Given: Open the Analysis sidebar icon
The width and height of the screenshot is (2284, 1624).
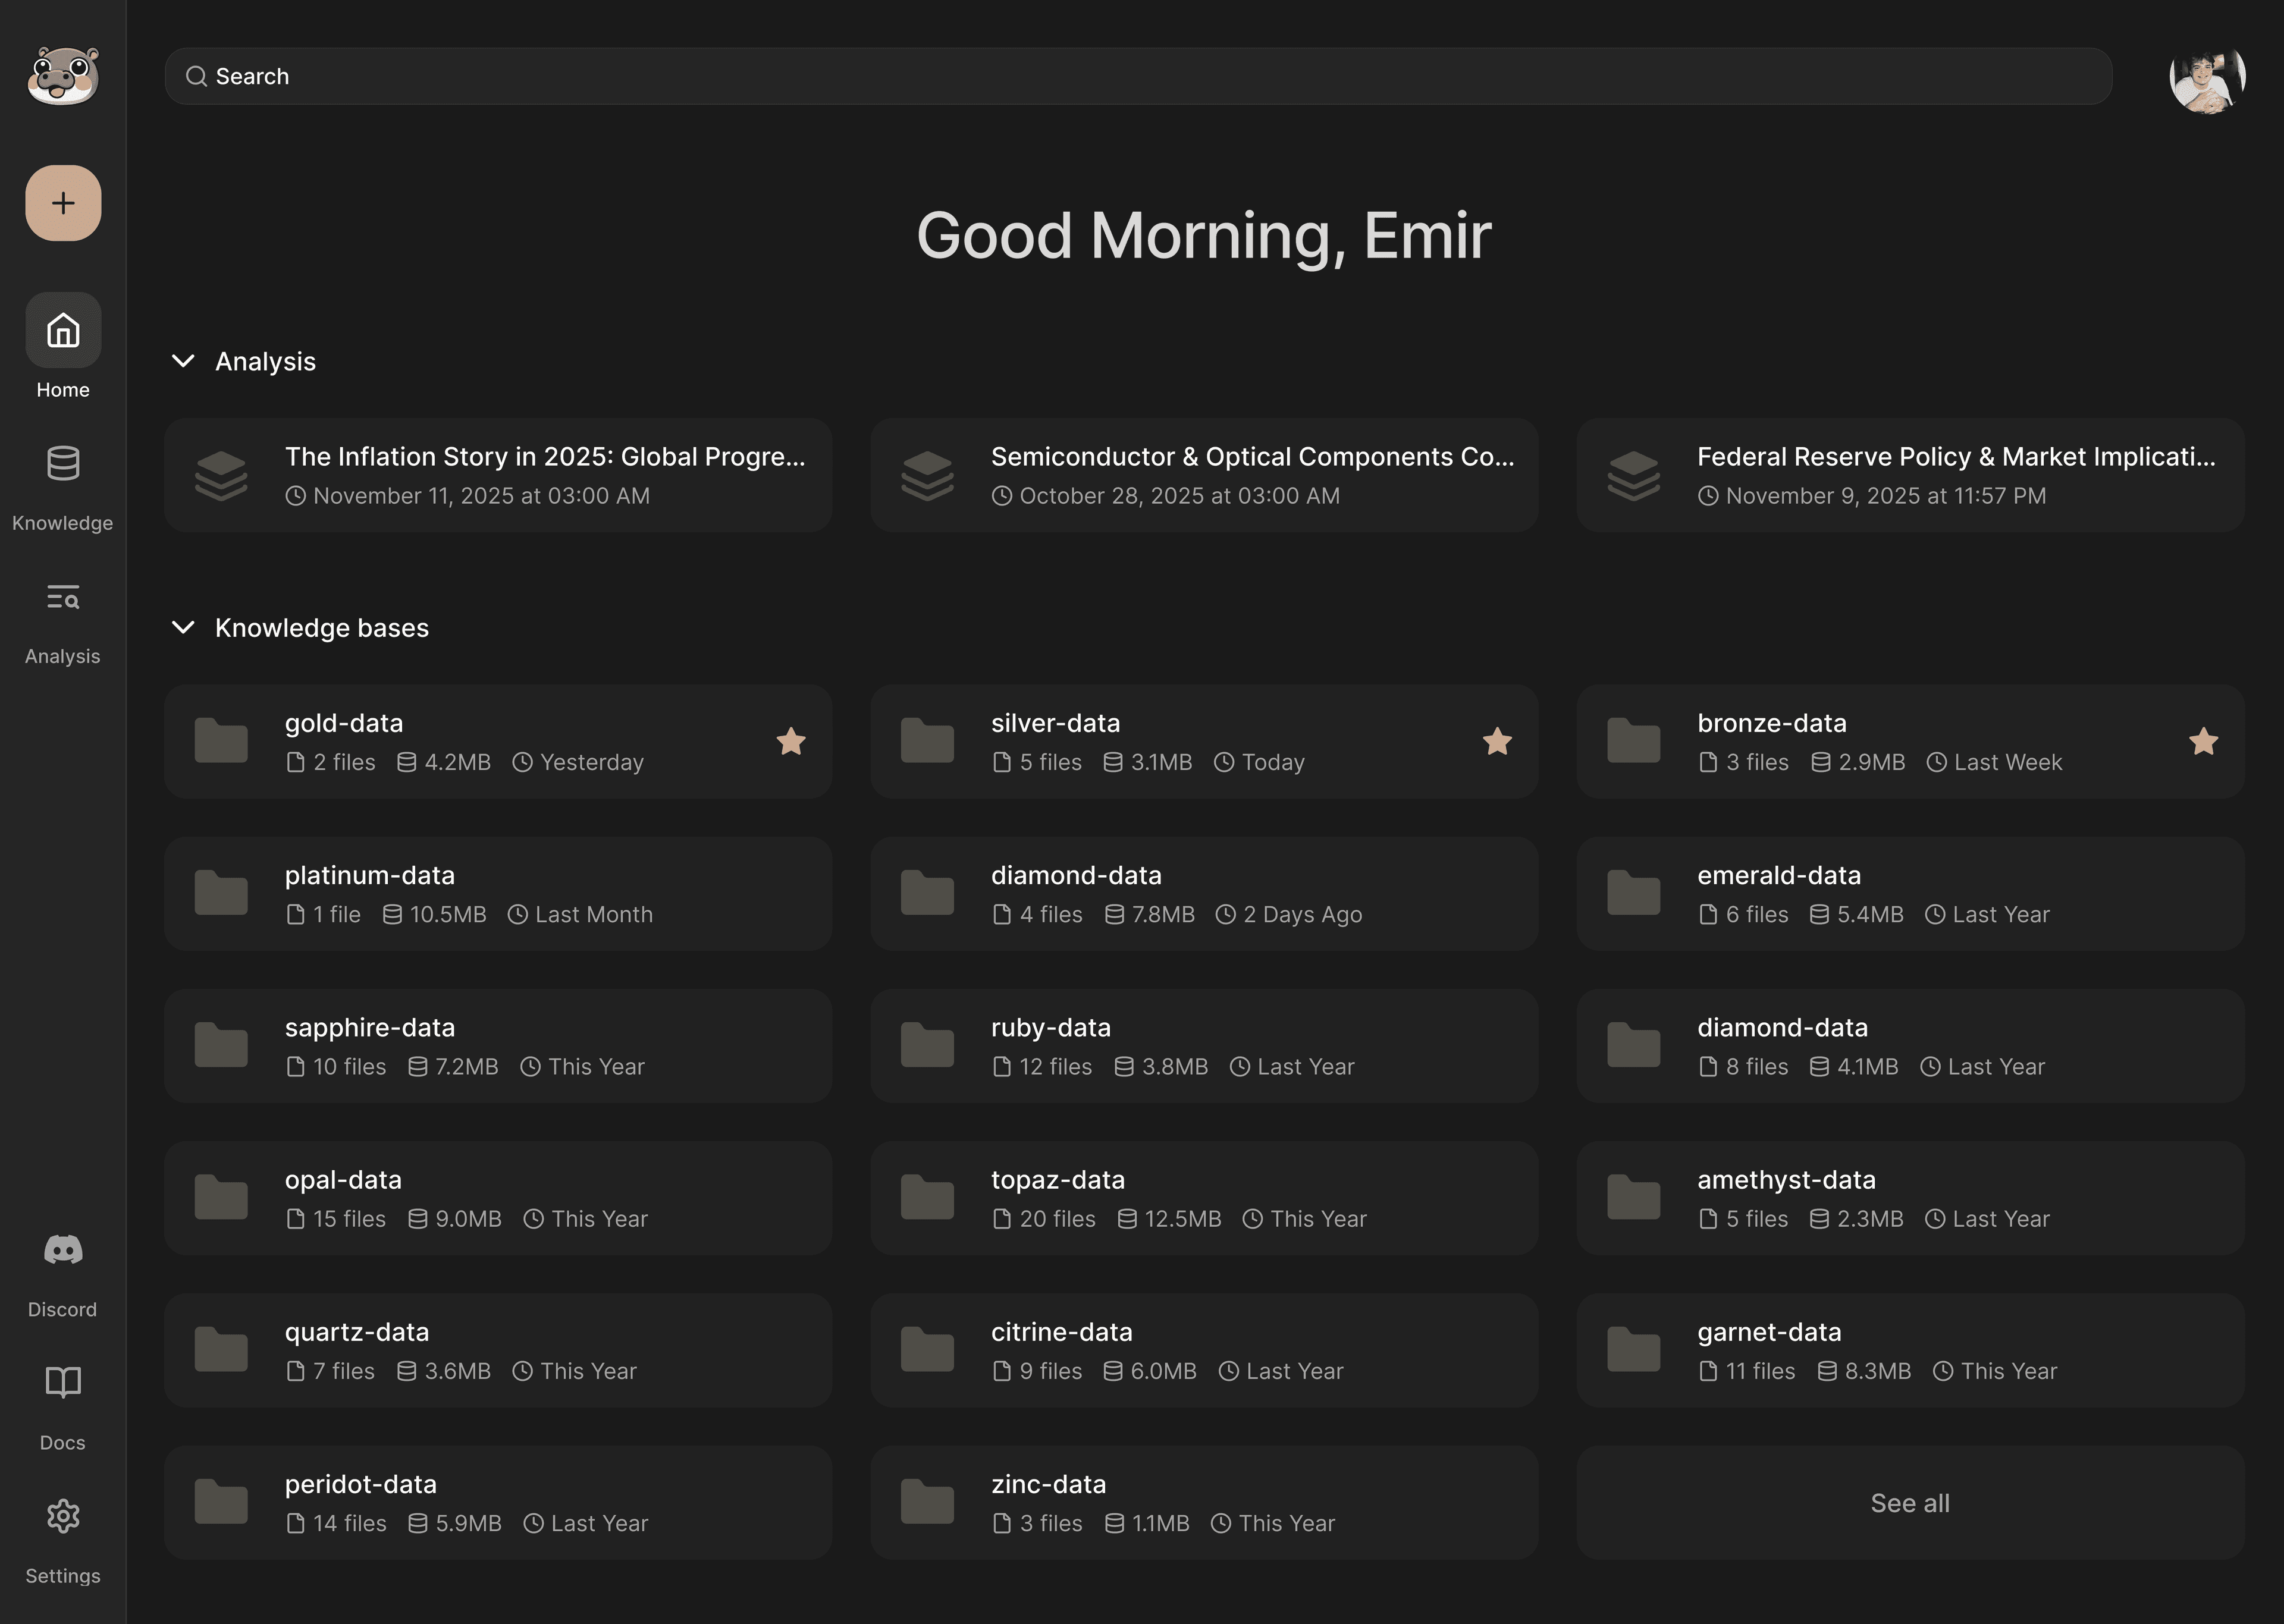Looking at the screenshot, I should (63, 597).
